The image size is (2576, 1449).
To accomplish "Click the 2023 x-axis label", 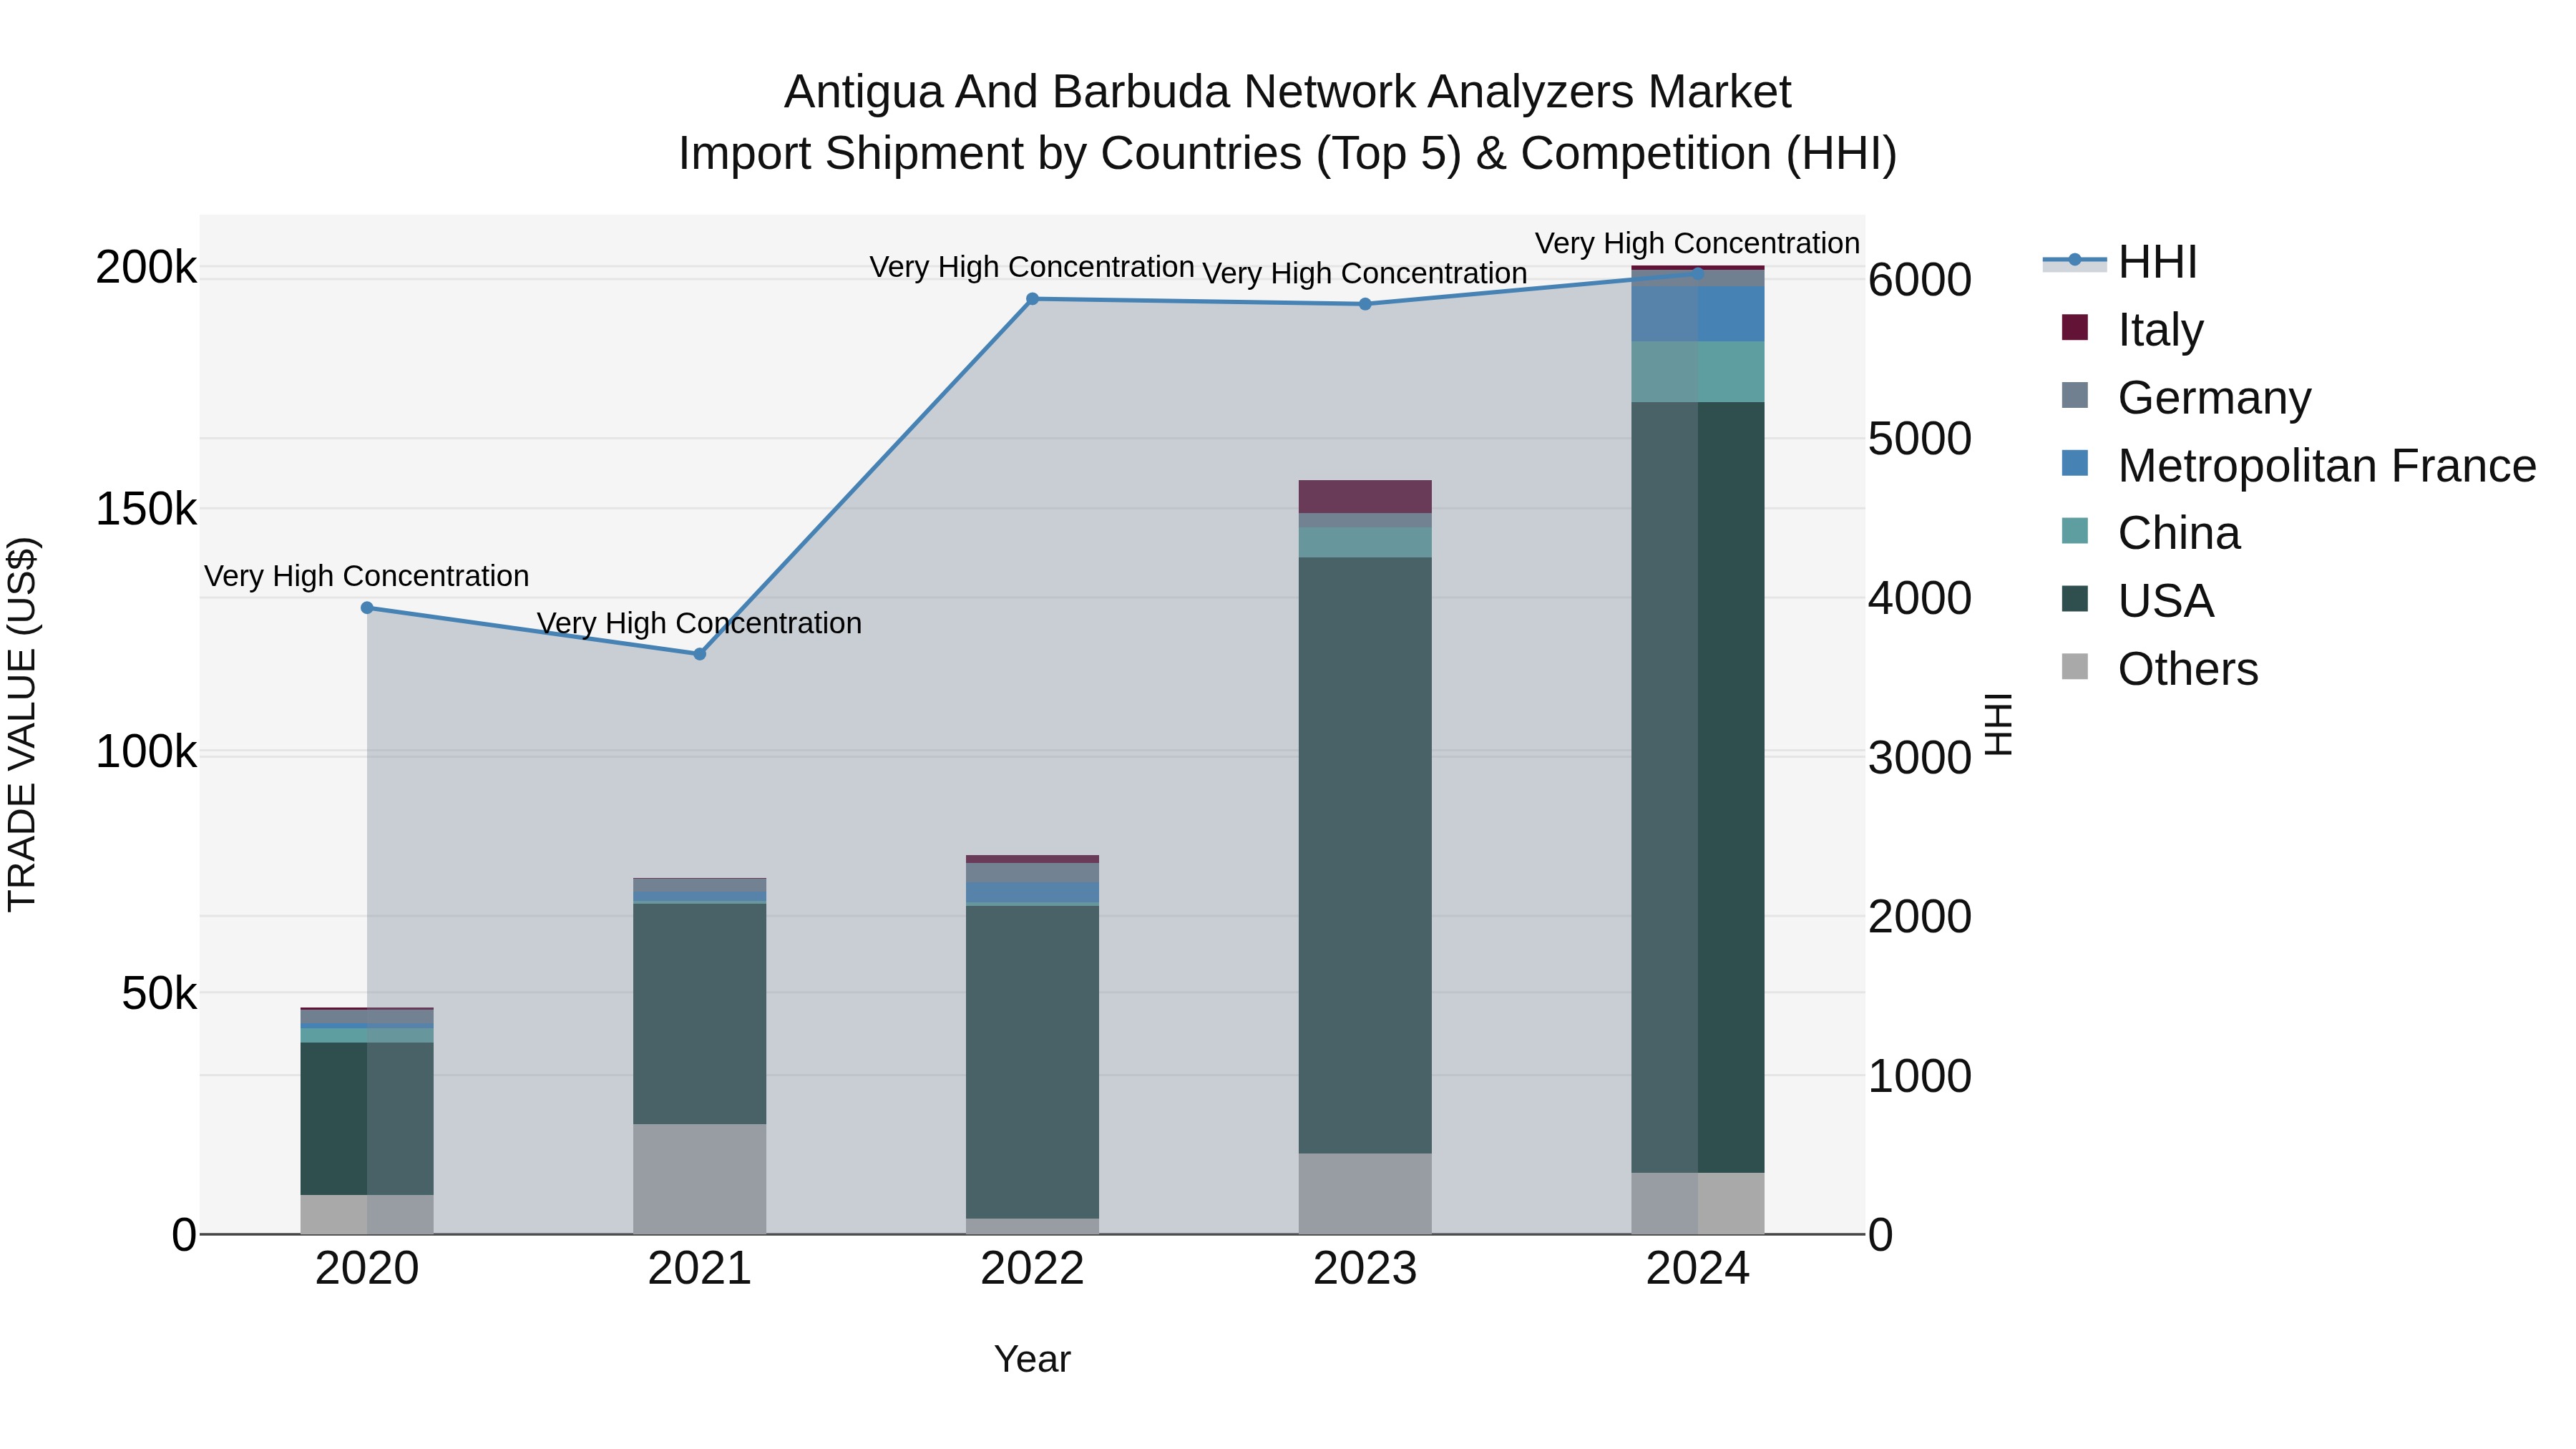I will [1365, 1269].
